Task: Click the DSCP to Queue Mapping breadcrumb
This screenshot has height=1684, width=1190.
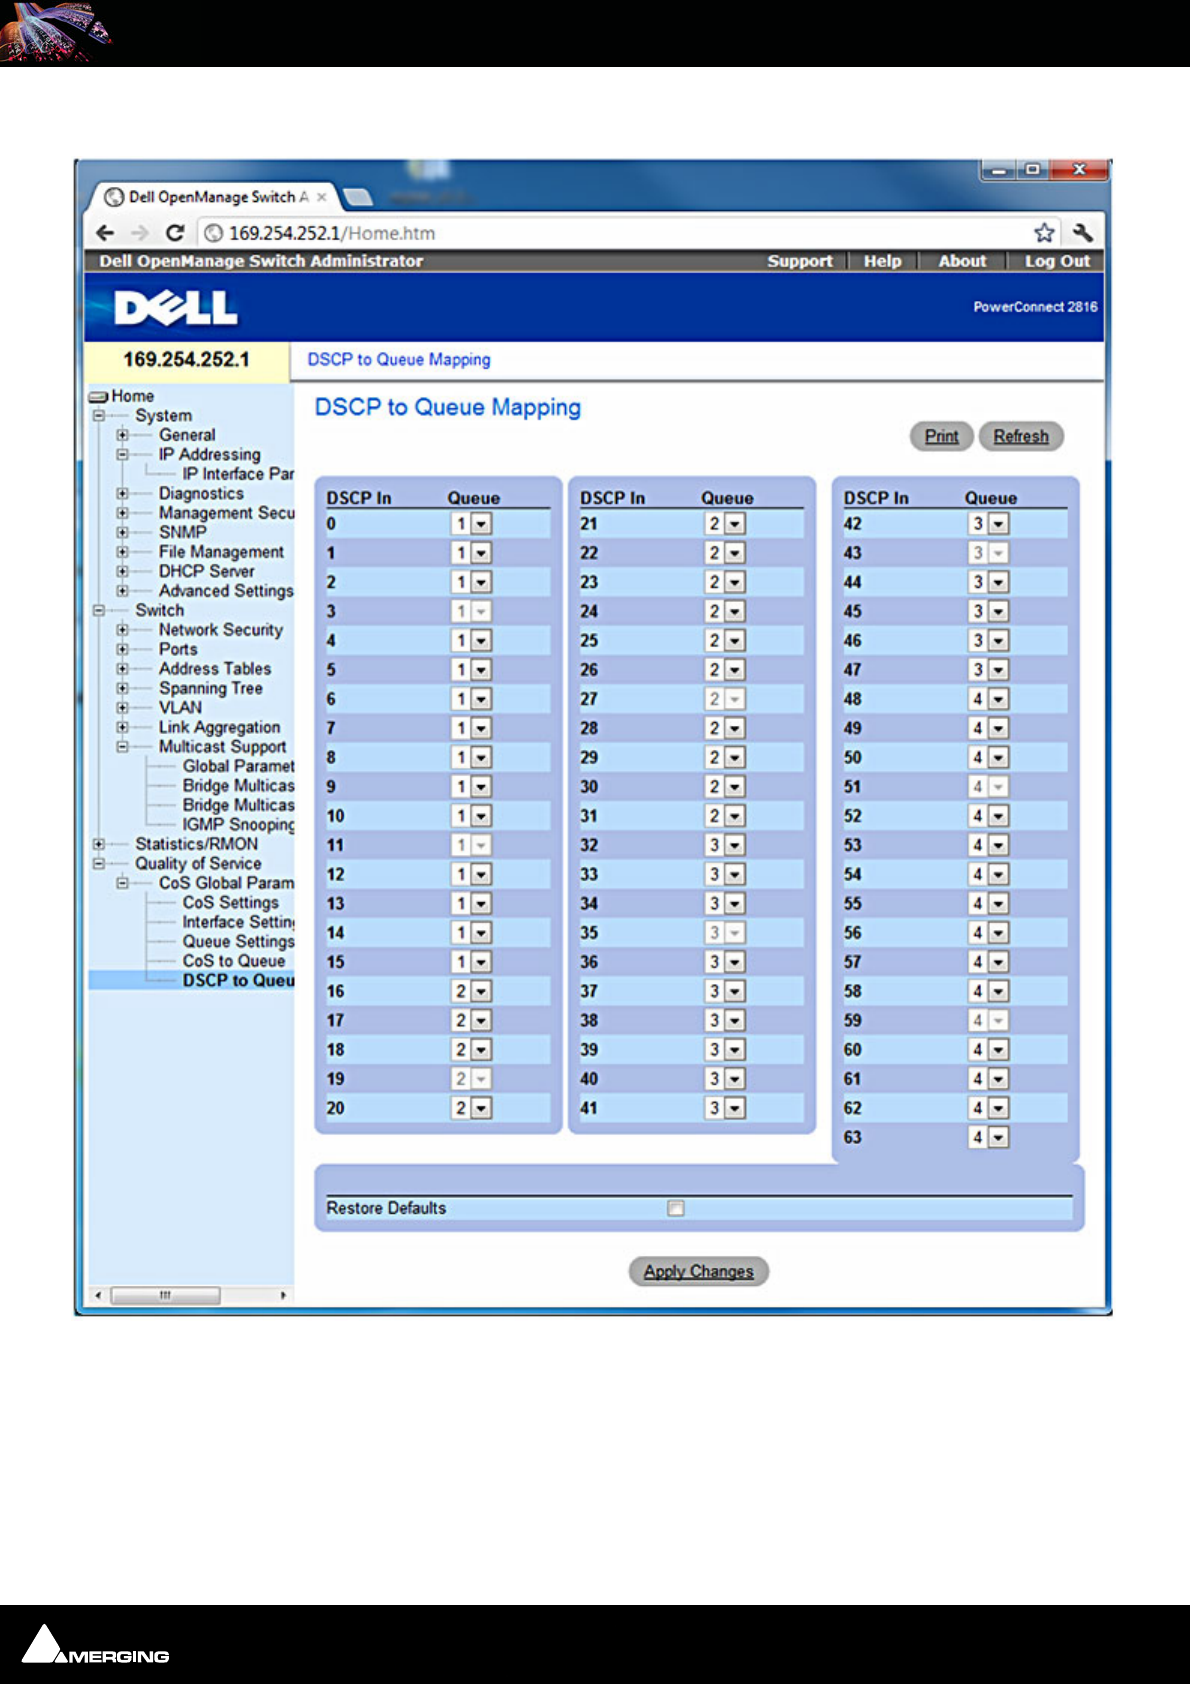Action: [399, 360]
